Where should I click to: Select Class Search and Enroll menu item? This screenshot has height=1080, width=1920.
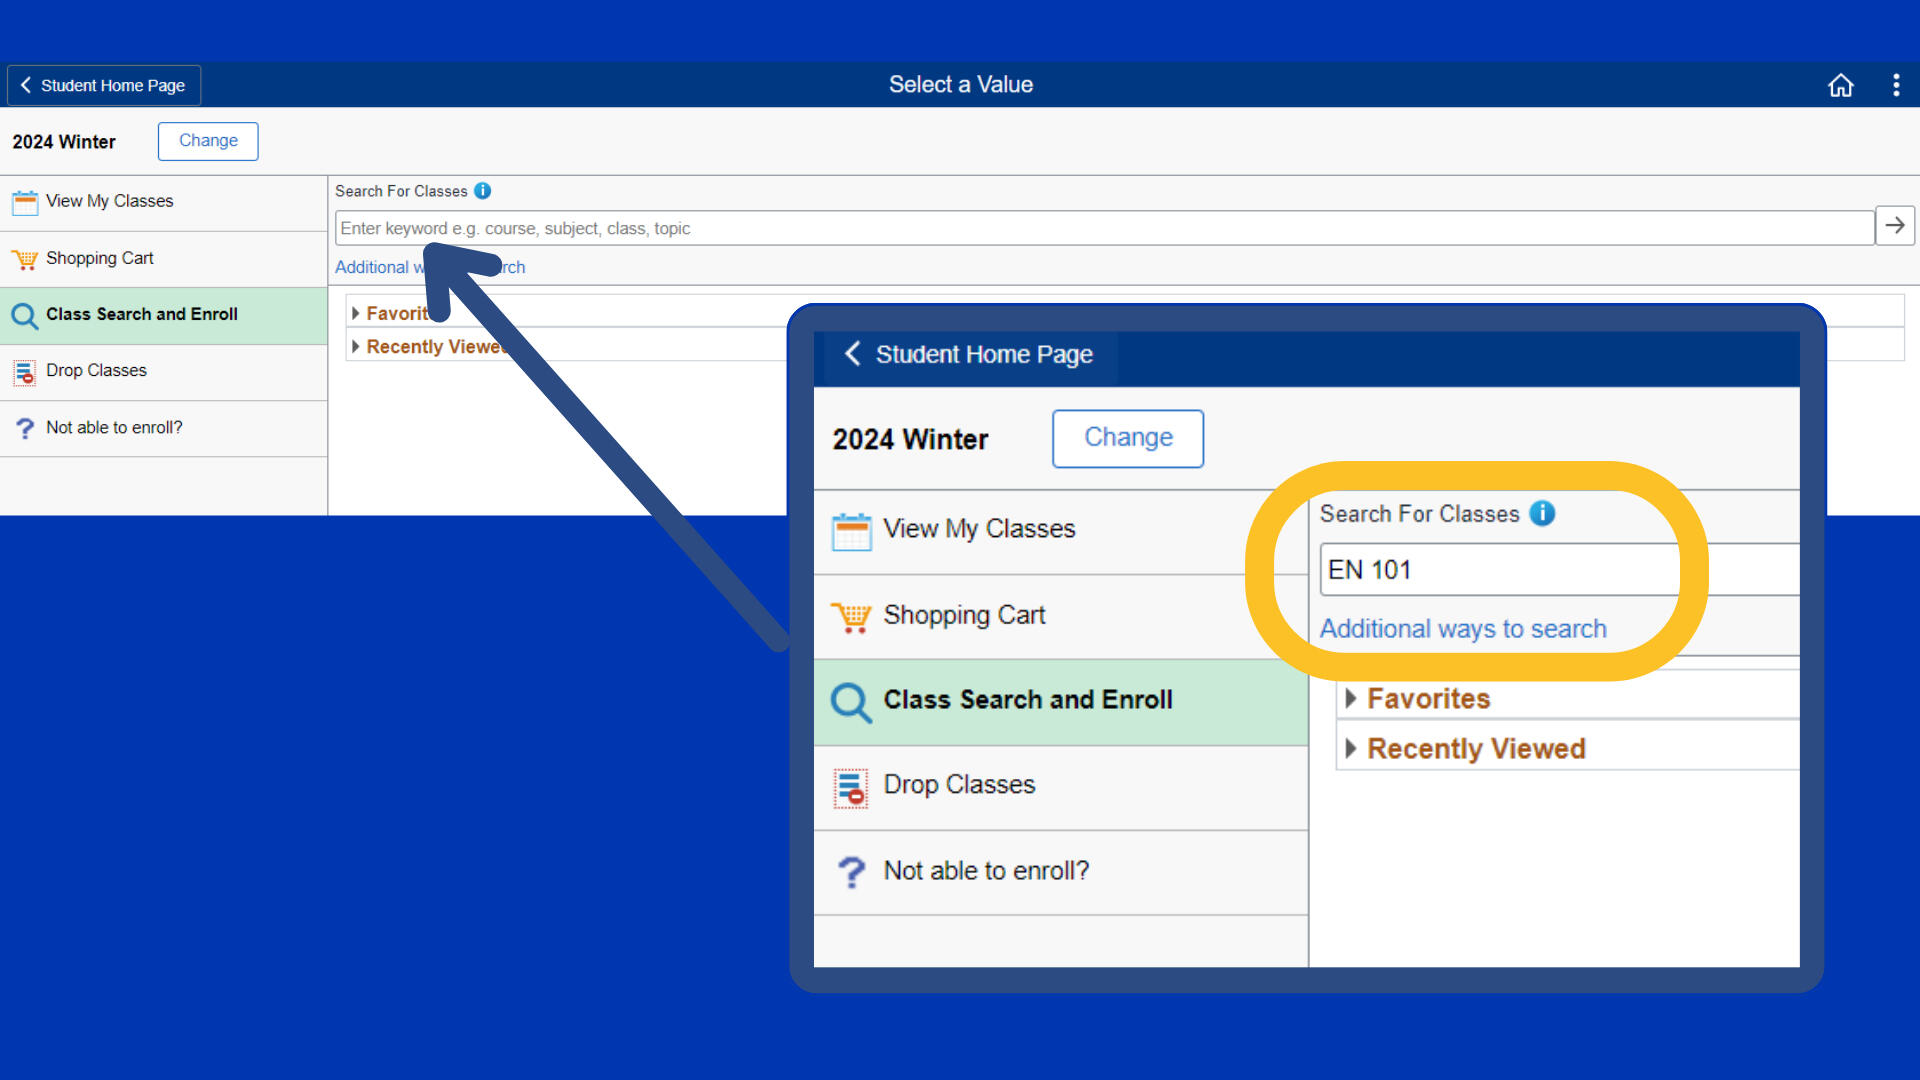[141, 314]
